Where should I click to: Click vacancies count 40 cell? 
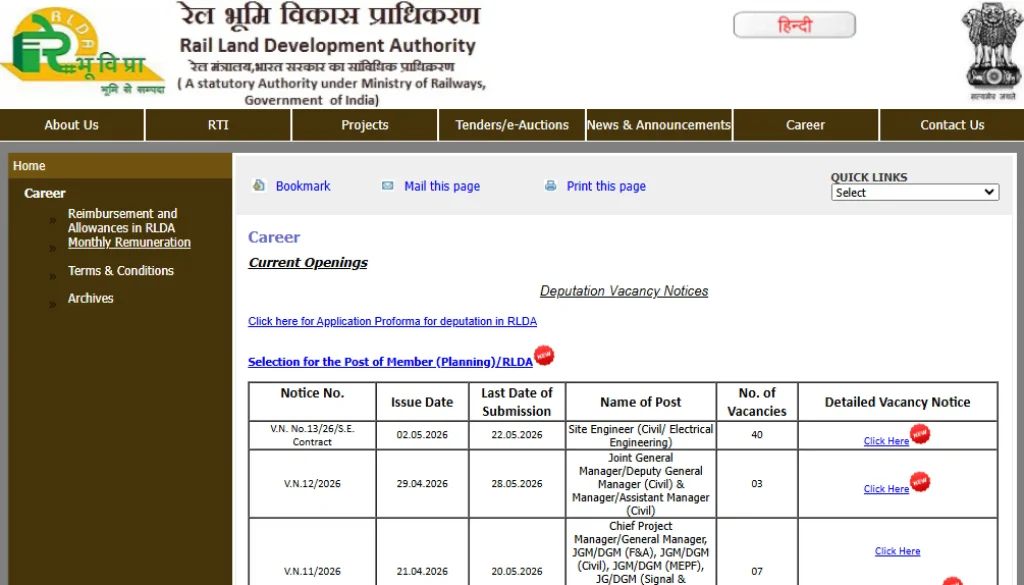[757, 435]
